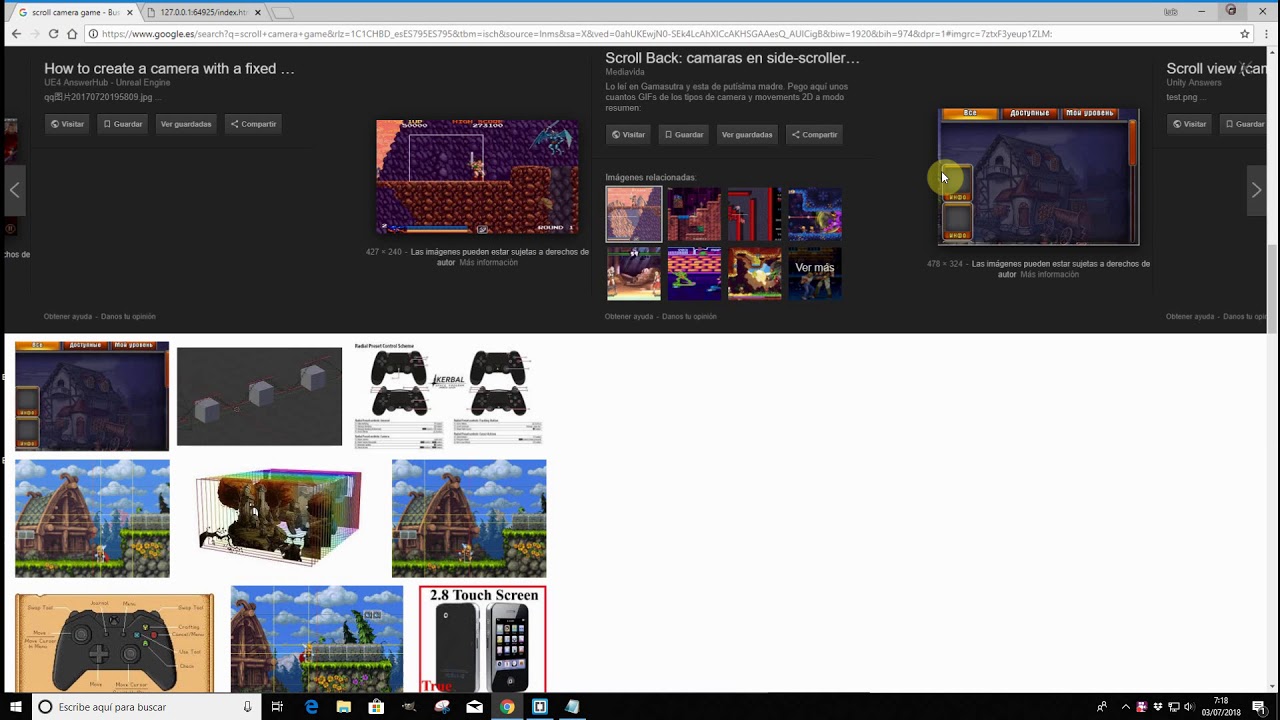Click "Más información" under the 478 × 324 image

pos(1049,274)
